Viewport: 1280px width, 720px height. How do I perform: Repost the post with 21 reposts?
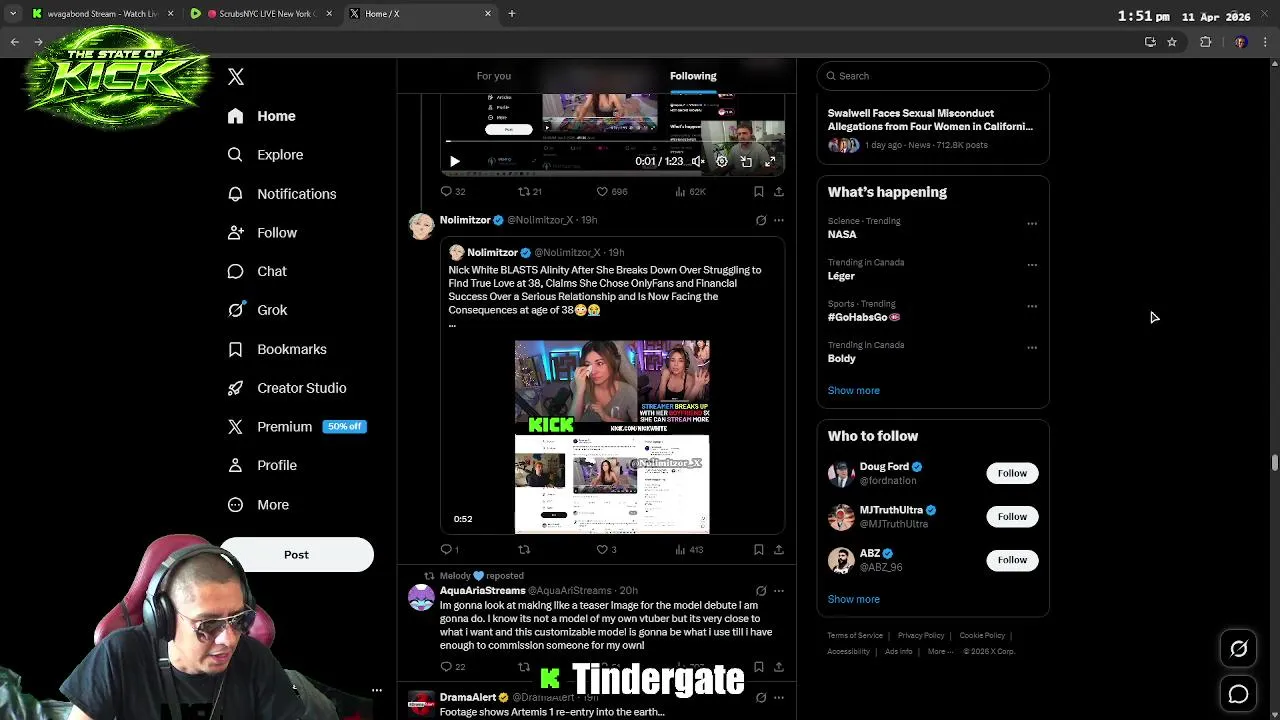(x=530, y=191)
